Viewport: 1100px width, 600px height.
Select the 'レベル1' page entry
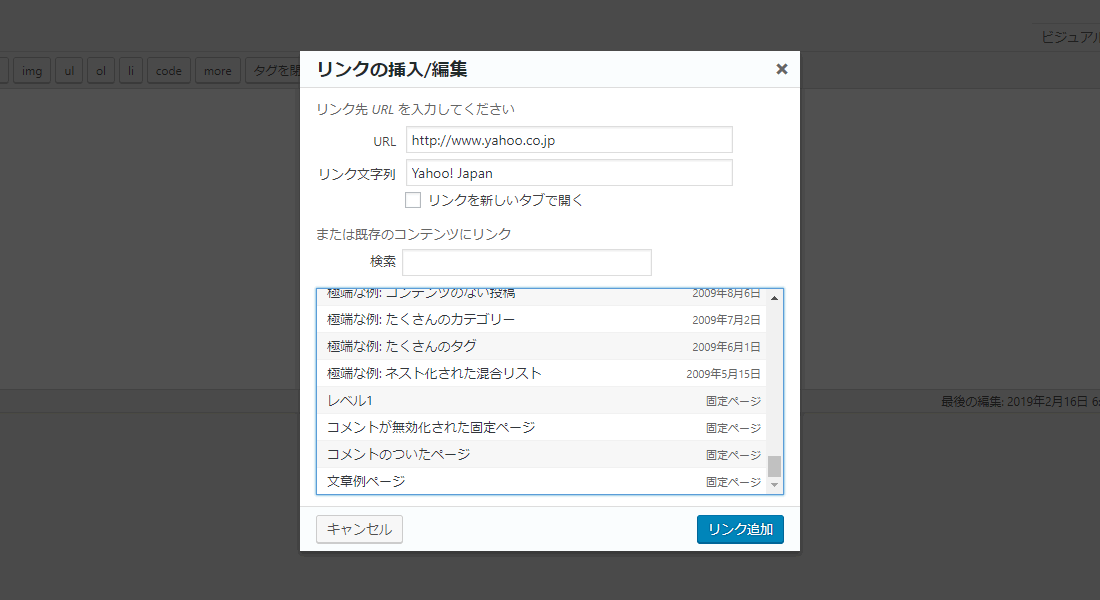540,401
